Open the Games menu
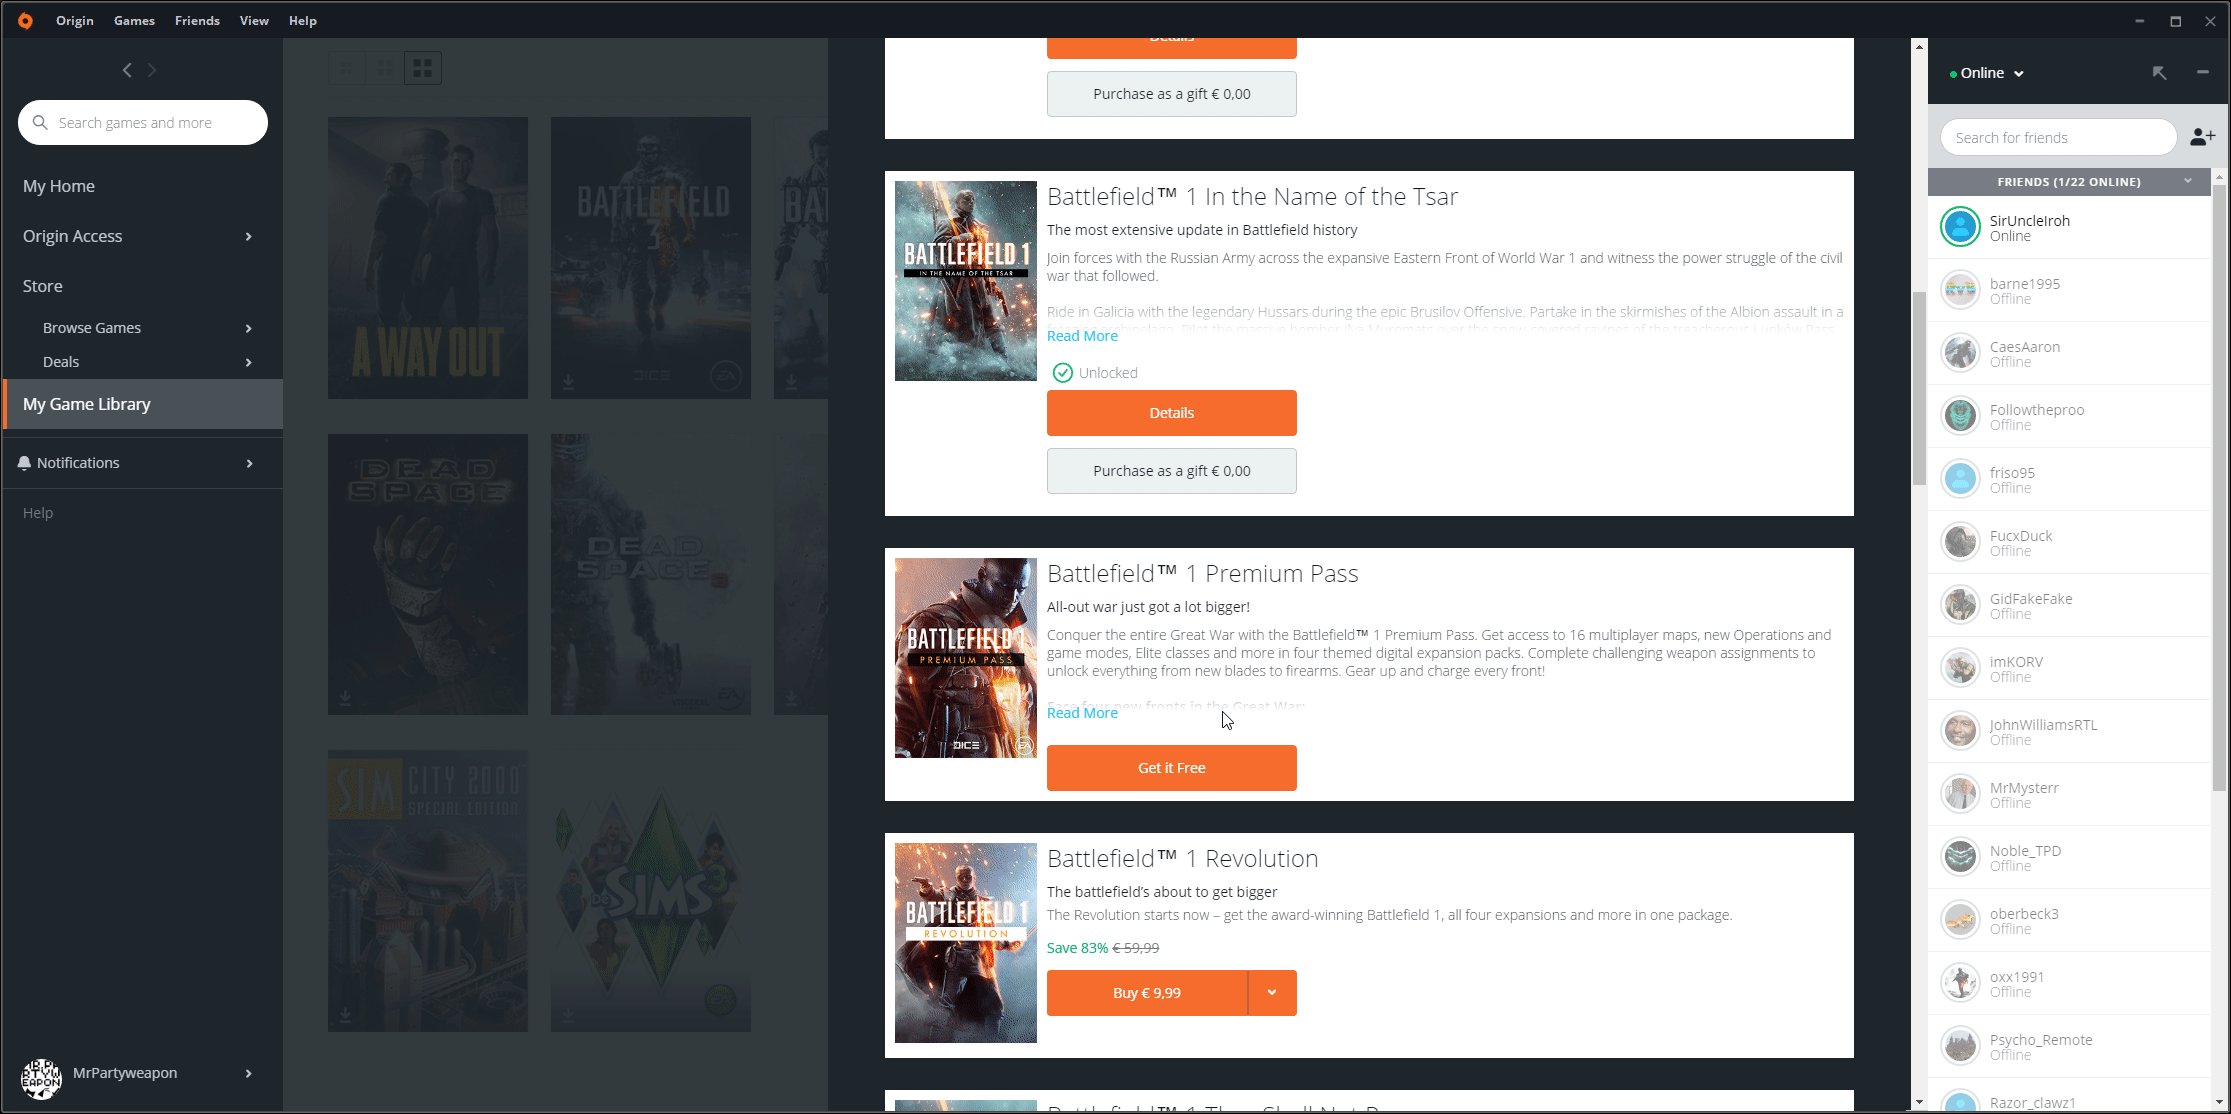2231x1114 pixels. tap(134, 20)
